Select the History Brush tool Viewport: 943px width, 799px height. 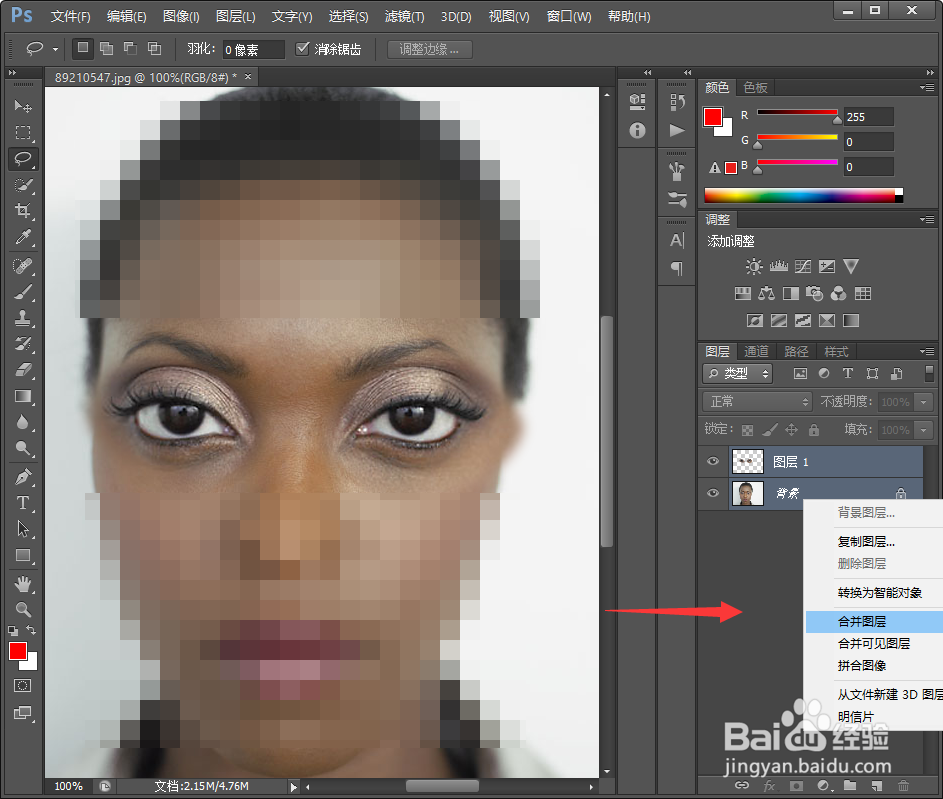point(23,344)
